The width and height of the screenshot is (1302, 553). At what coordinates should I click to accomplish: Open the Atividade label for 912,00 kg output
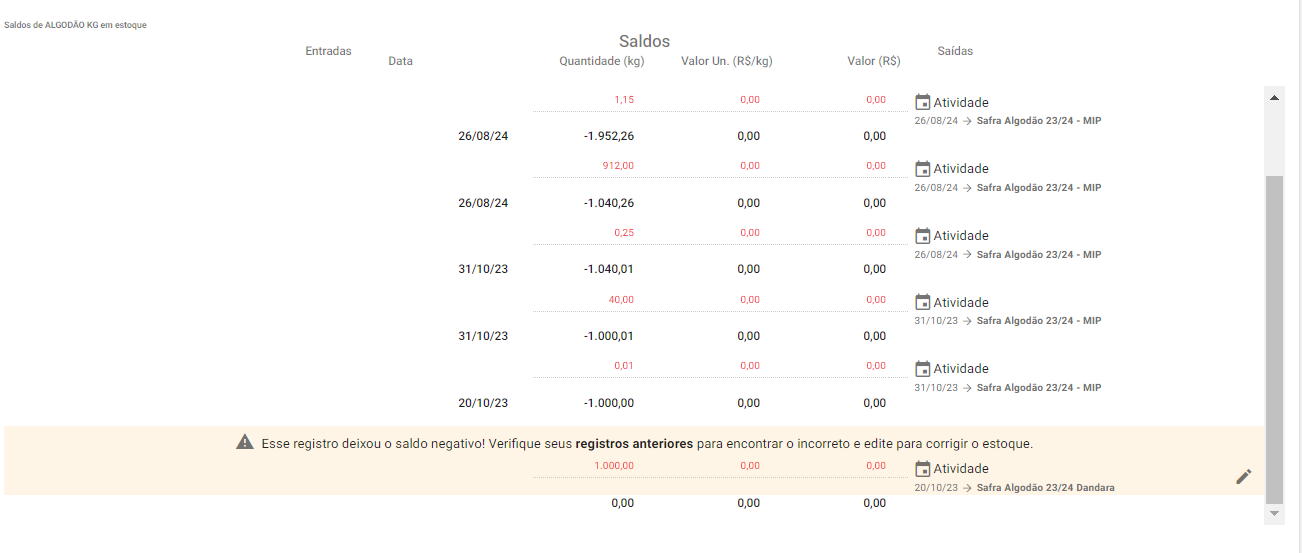click(x=960, y=169)
